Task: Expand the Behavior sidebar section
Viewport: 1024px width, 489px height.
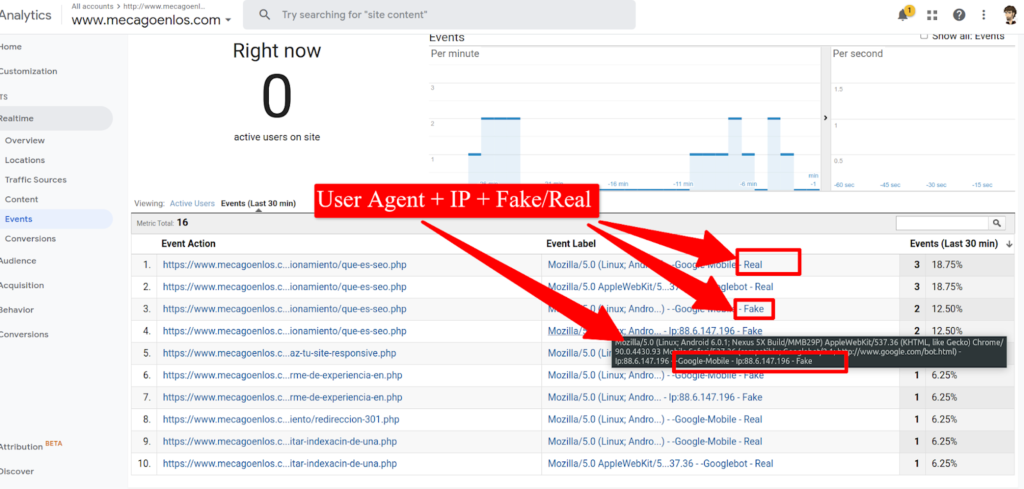Action: pyautogui.click(x=16, y=309)
